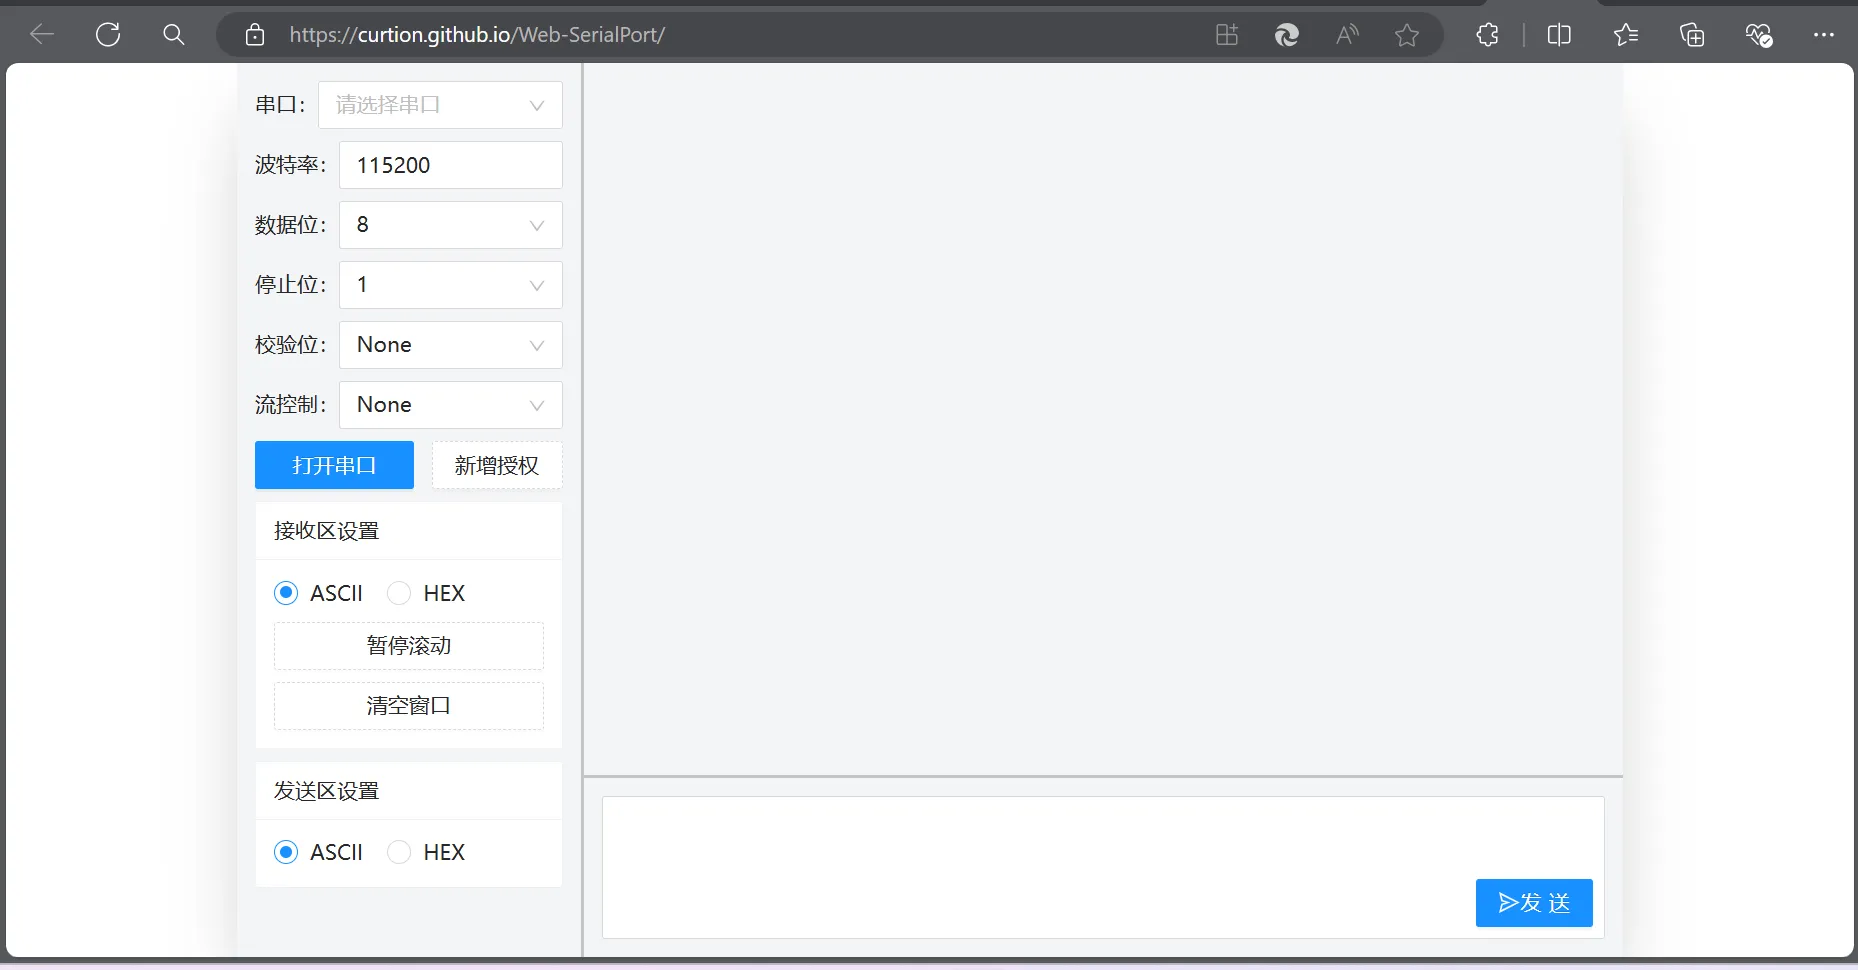The height and width of the screenshot is (970, 1858).
Task: Open the 流控制 flow control dropdown
Action: pos(450,405)
